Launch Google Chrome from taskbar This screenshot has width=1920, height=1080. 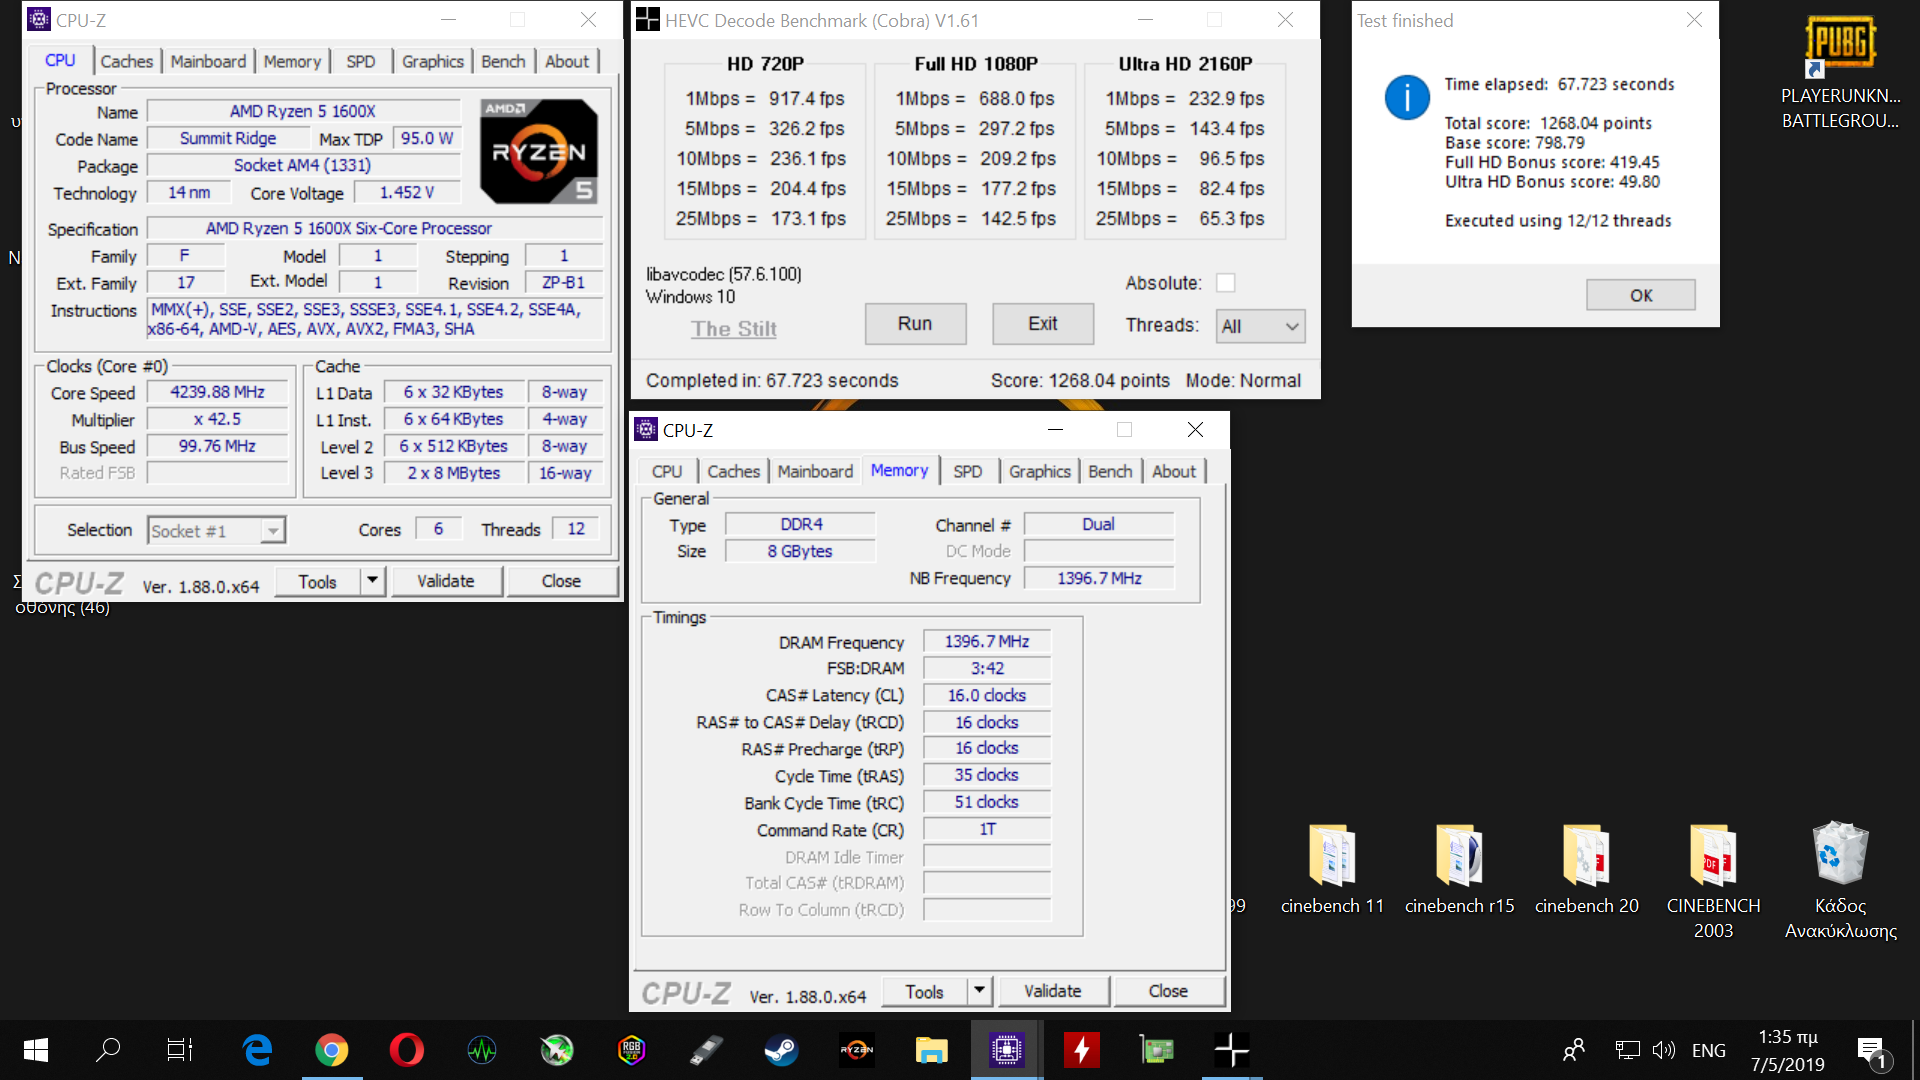[x=332, y=1050]
